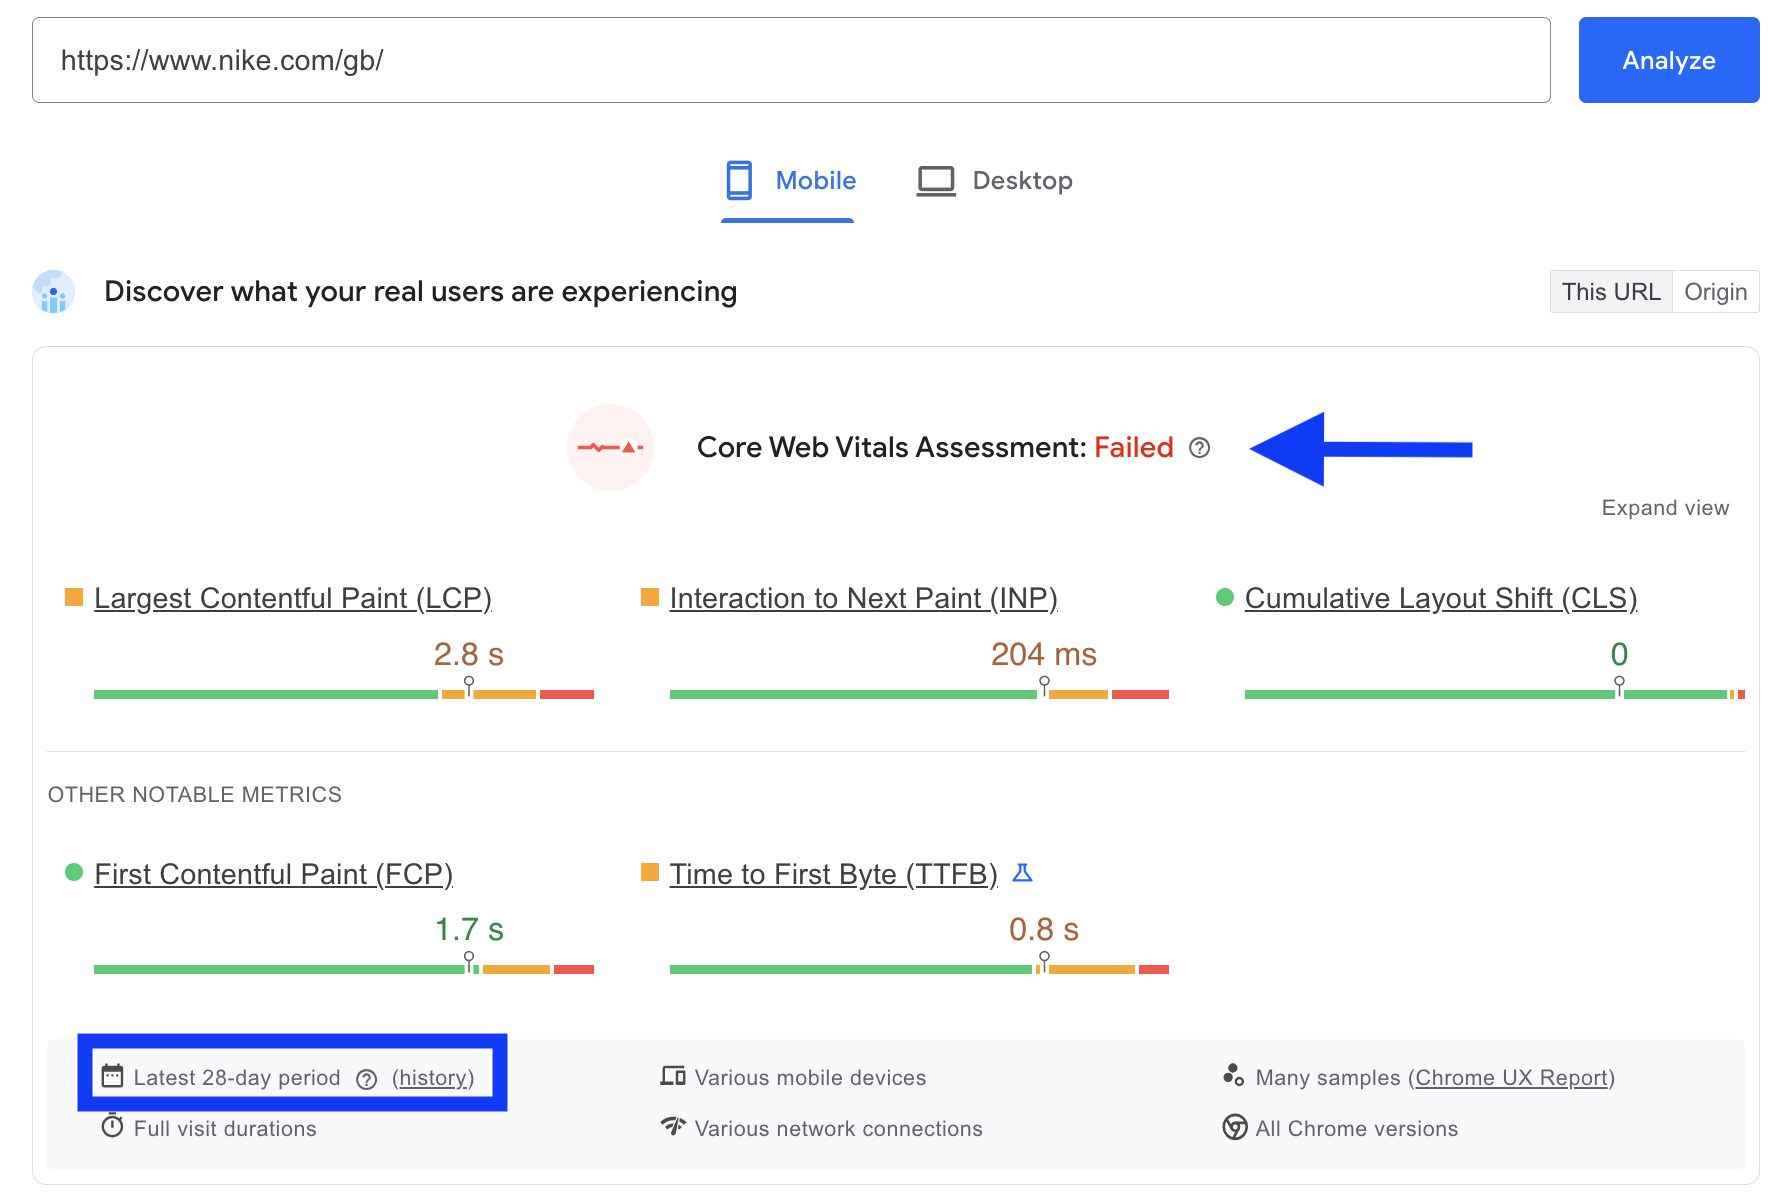1772x1192 pixels.
Task: Open the Chrome UX Report link
Action: pyautogui.click(x=1511, y=1077)
